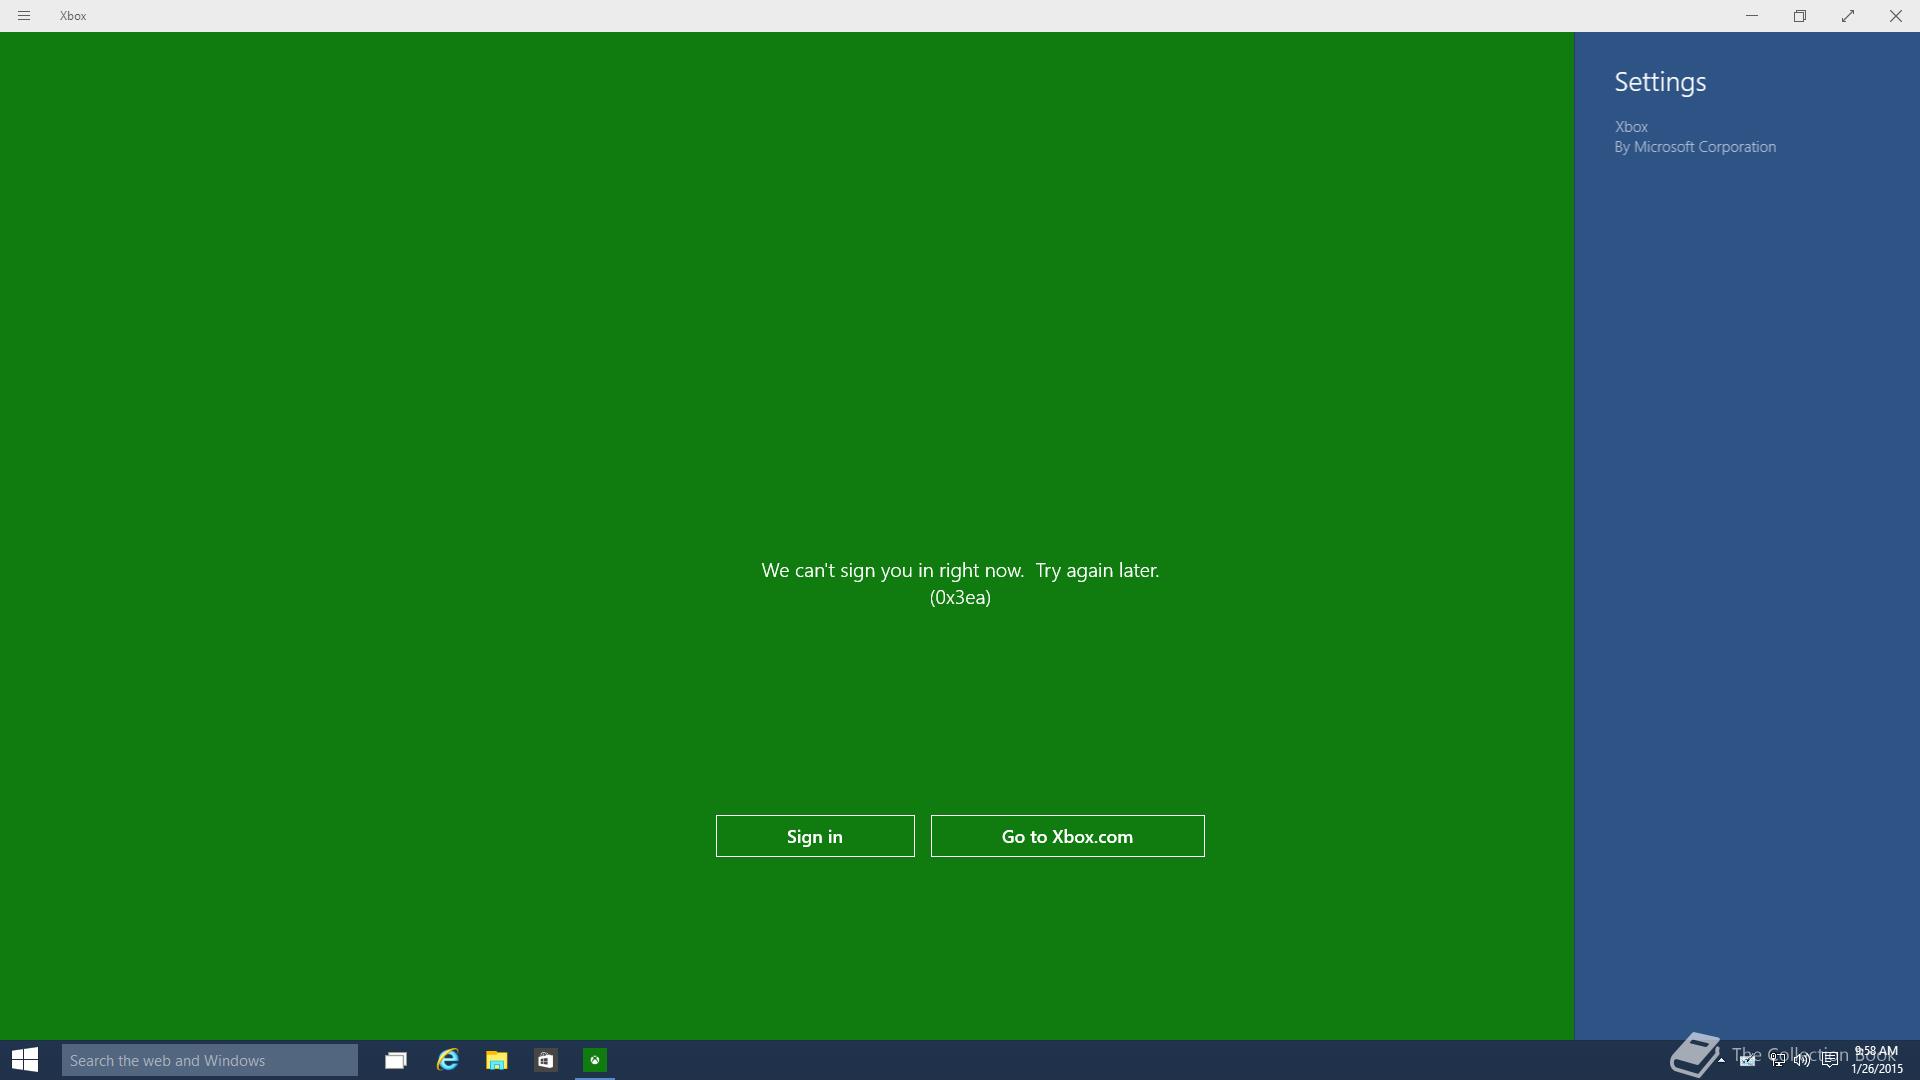Open Go to Xbox.com
1920x1080 pixels.
(x=1068, y=836)
